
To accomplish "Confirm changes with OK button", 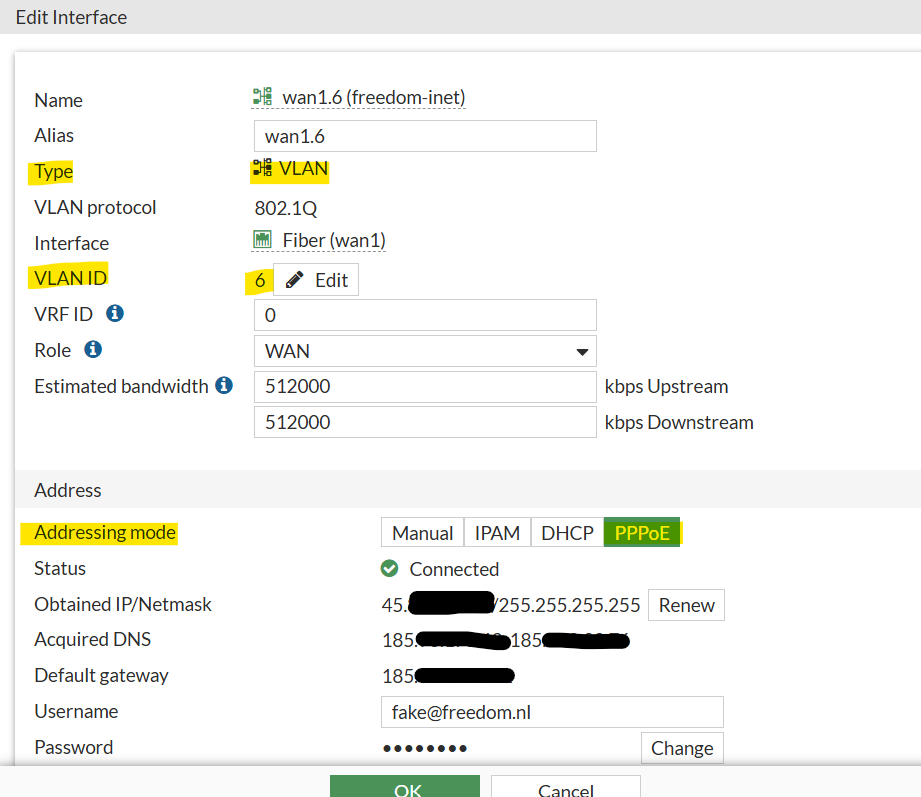I will (405, 787).
